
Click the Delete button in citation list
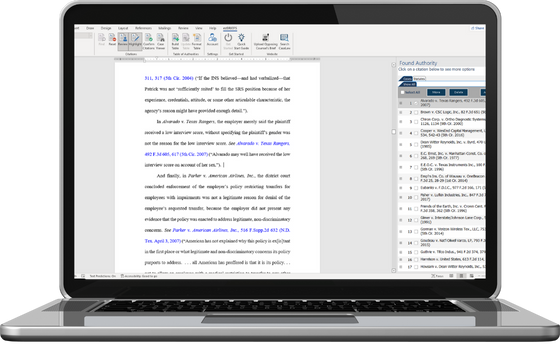coord(459,92)
